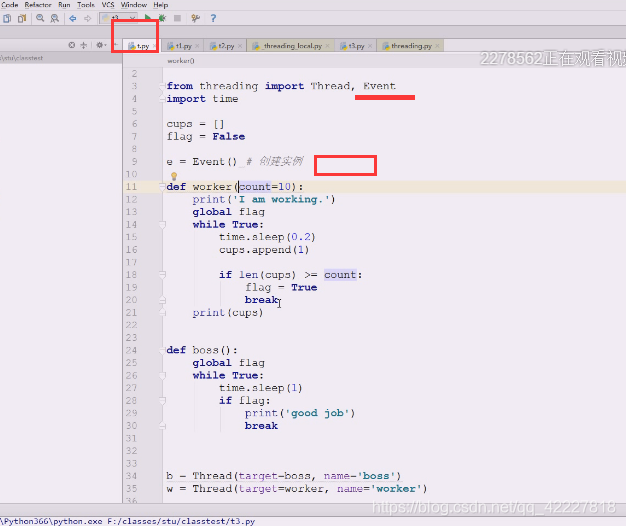This screenshot has width=626, height=526.
Task: Collapse while True fold marker on line 26
Action: [x=162, y=376]
